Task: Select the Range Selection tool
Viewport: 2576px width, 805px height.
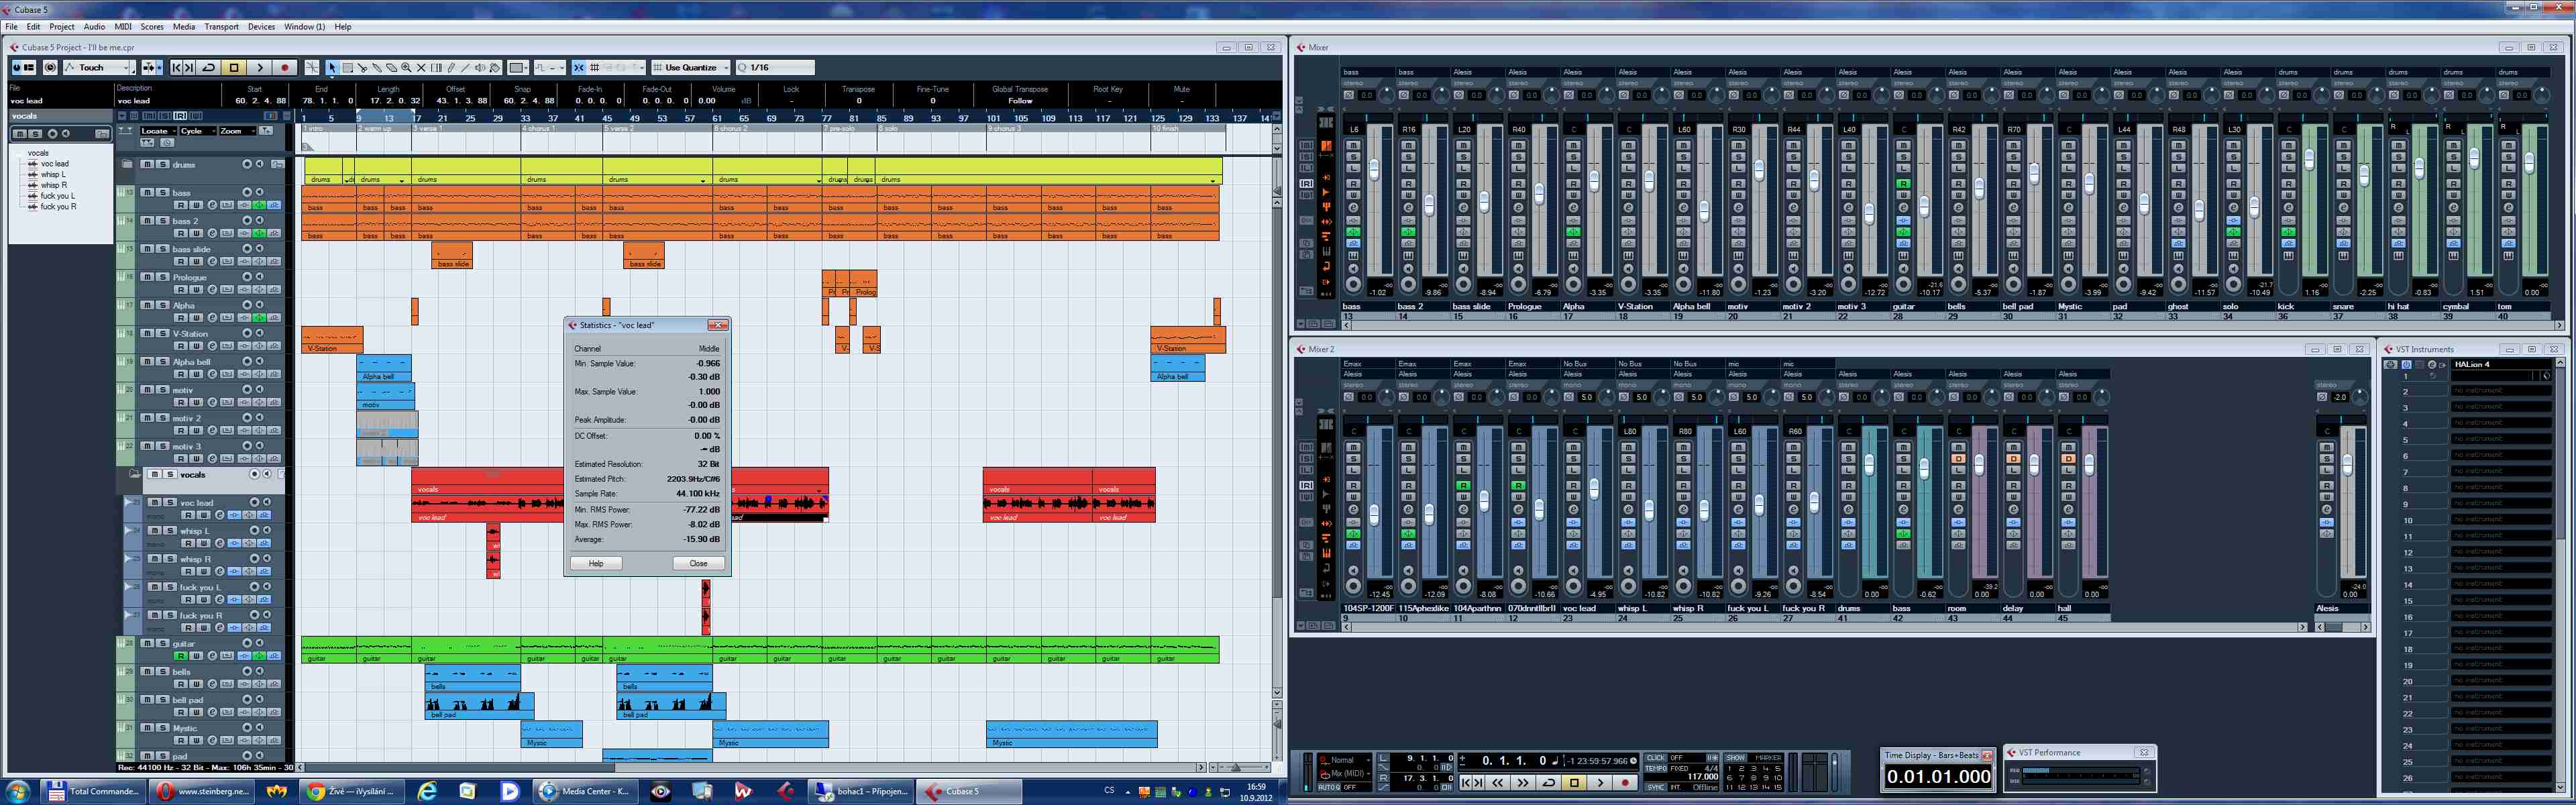Action: coord(347,68)
